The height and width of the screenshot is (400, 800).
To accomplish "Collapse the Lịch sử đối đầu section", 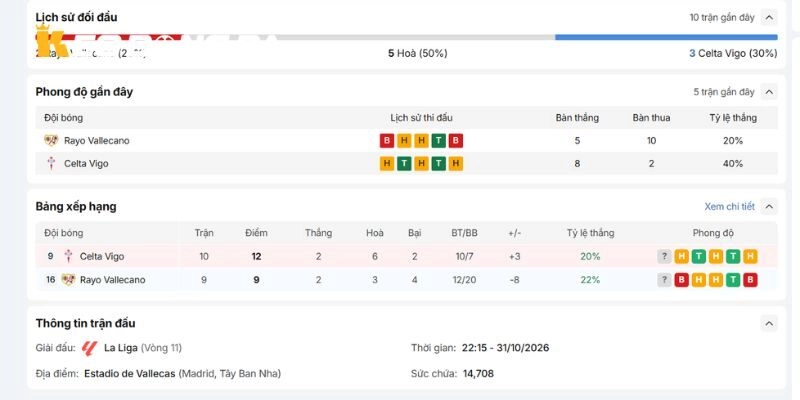I will tap(769, 17).
